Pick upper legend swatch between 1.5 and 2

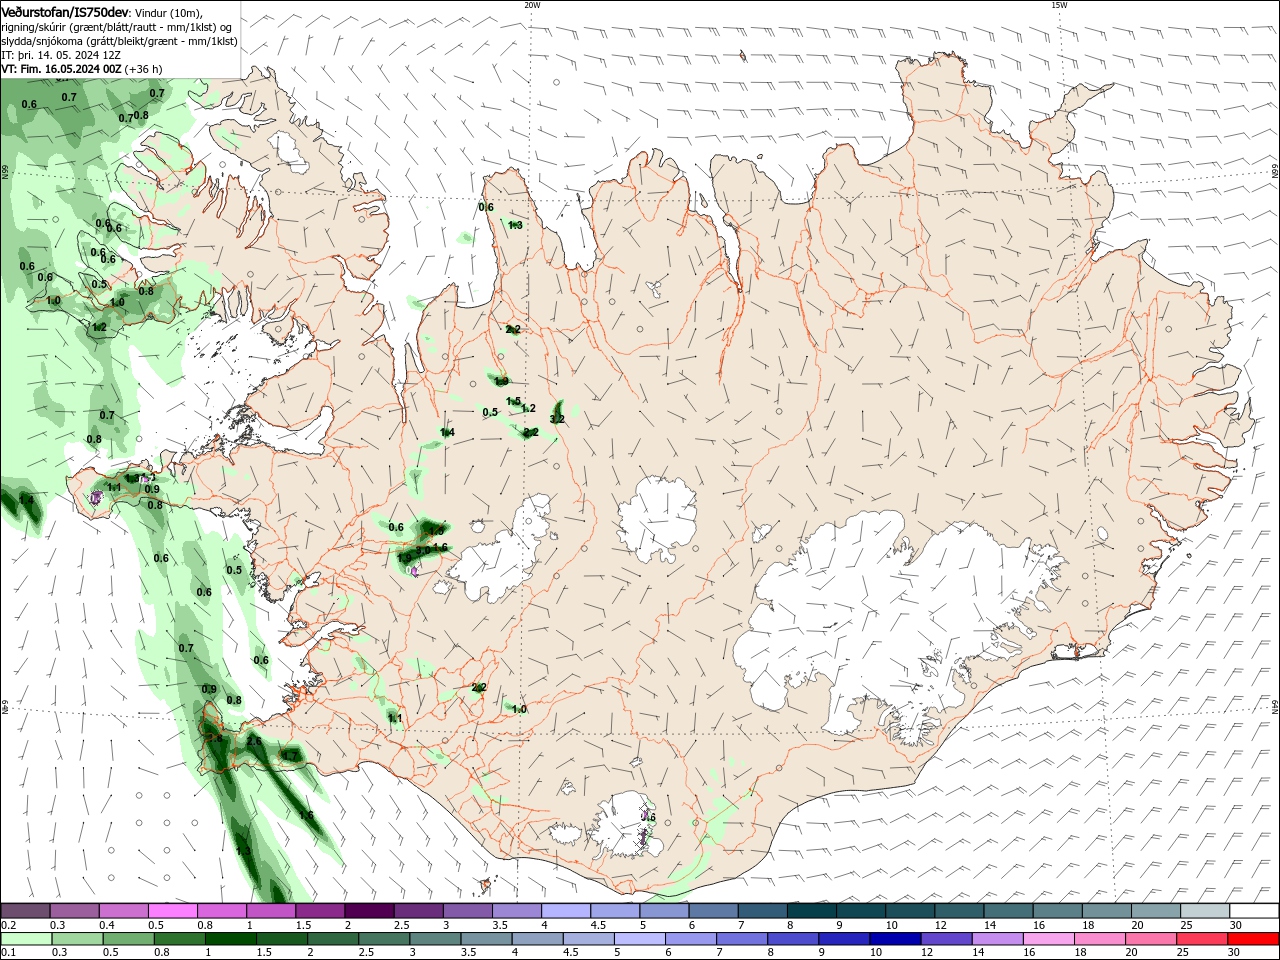[320, 911]
